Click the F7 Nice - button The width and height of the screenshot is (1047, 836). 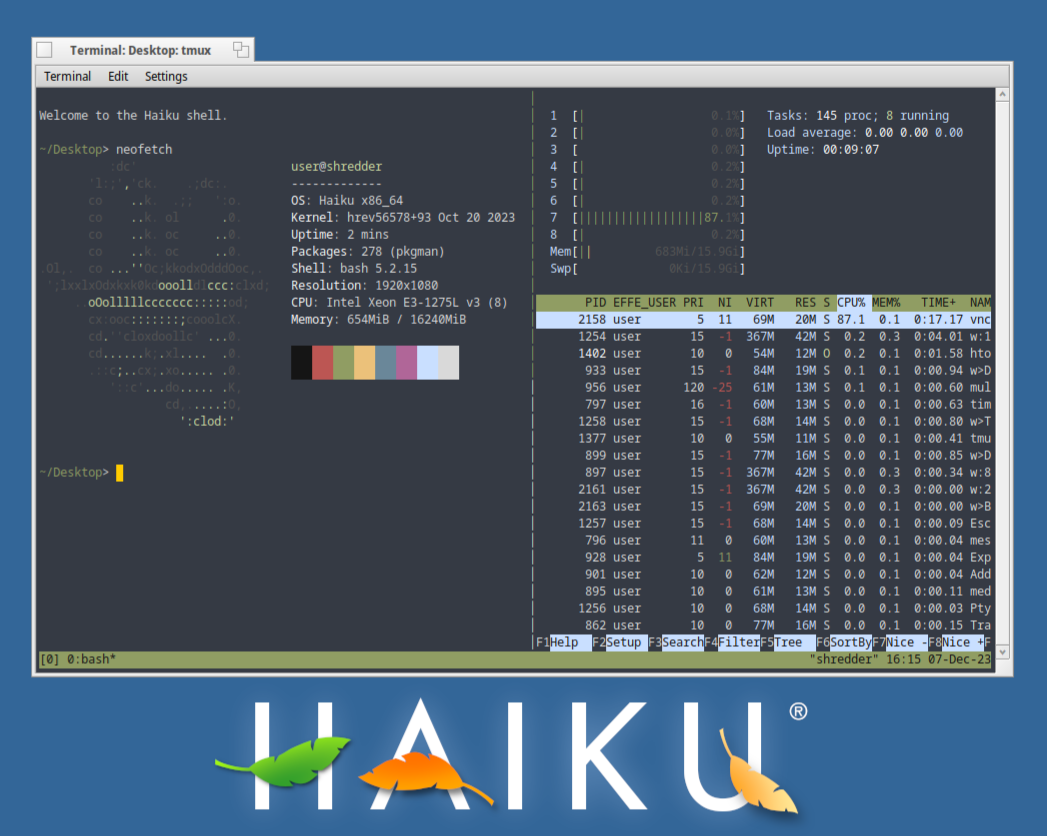point(900,642)
